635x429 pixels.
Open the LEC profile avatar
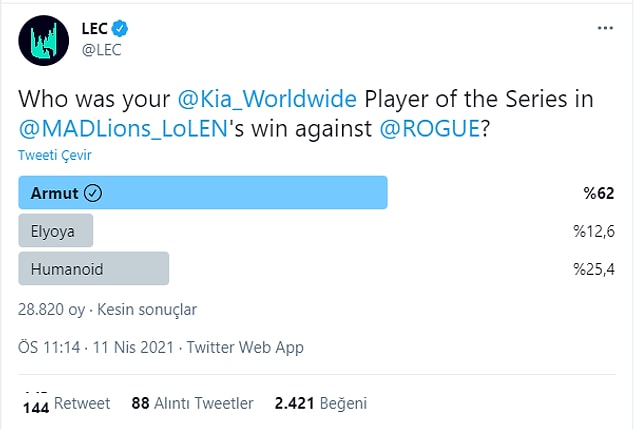coord(43,41)
